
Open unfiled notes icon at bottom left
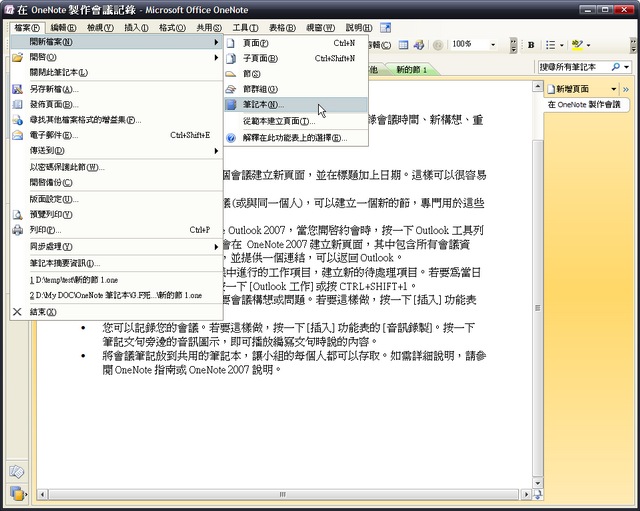tap(17, 472)
